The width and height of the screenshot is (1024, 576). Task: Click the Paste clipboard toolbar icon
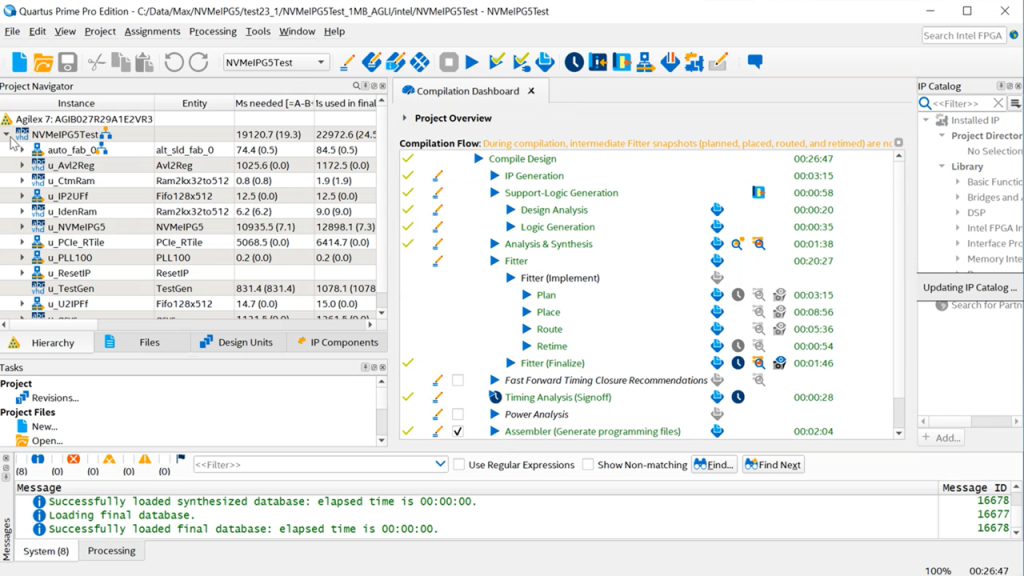[x=144, y=62]
